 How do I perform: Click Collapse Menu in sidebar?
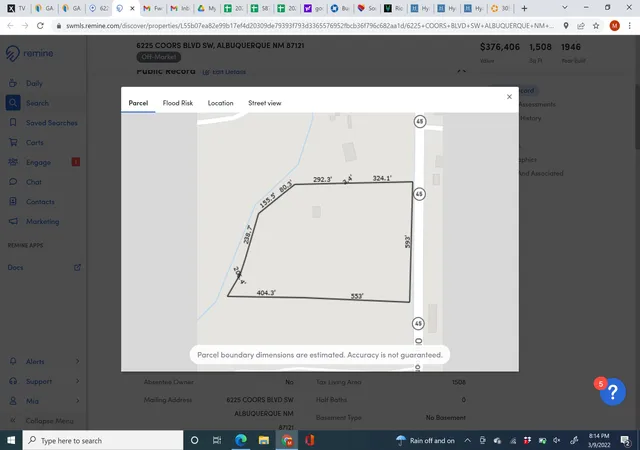pos(49,421)
